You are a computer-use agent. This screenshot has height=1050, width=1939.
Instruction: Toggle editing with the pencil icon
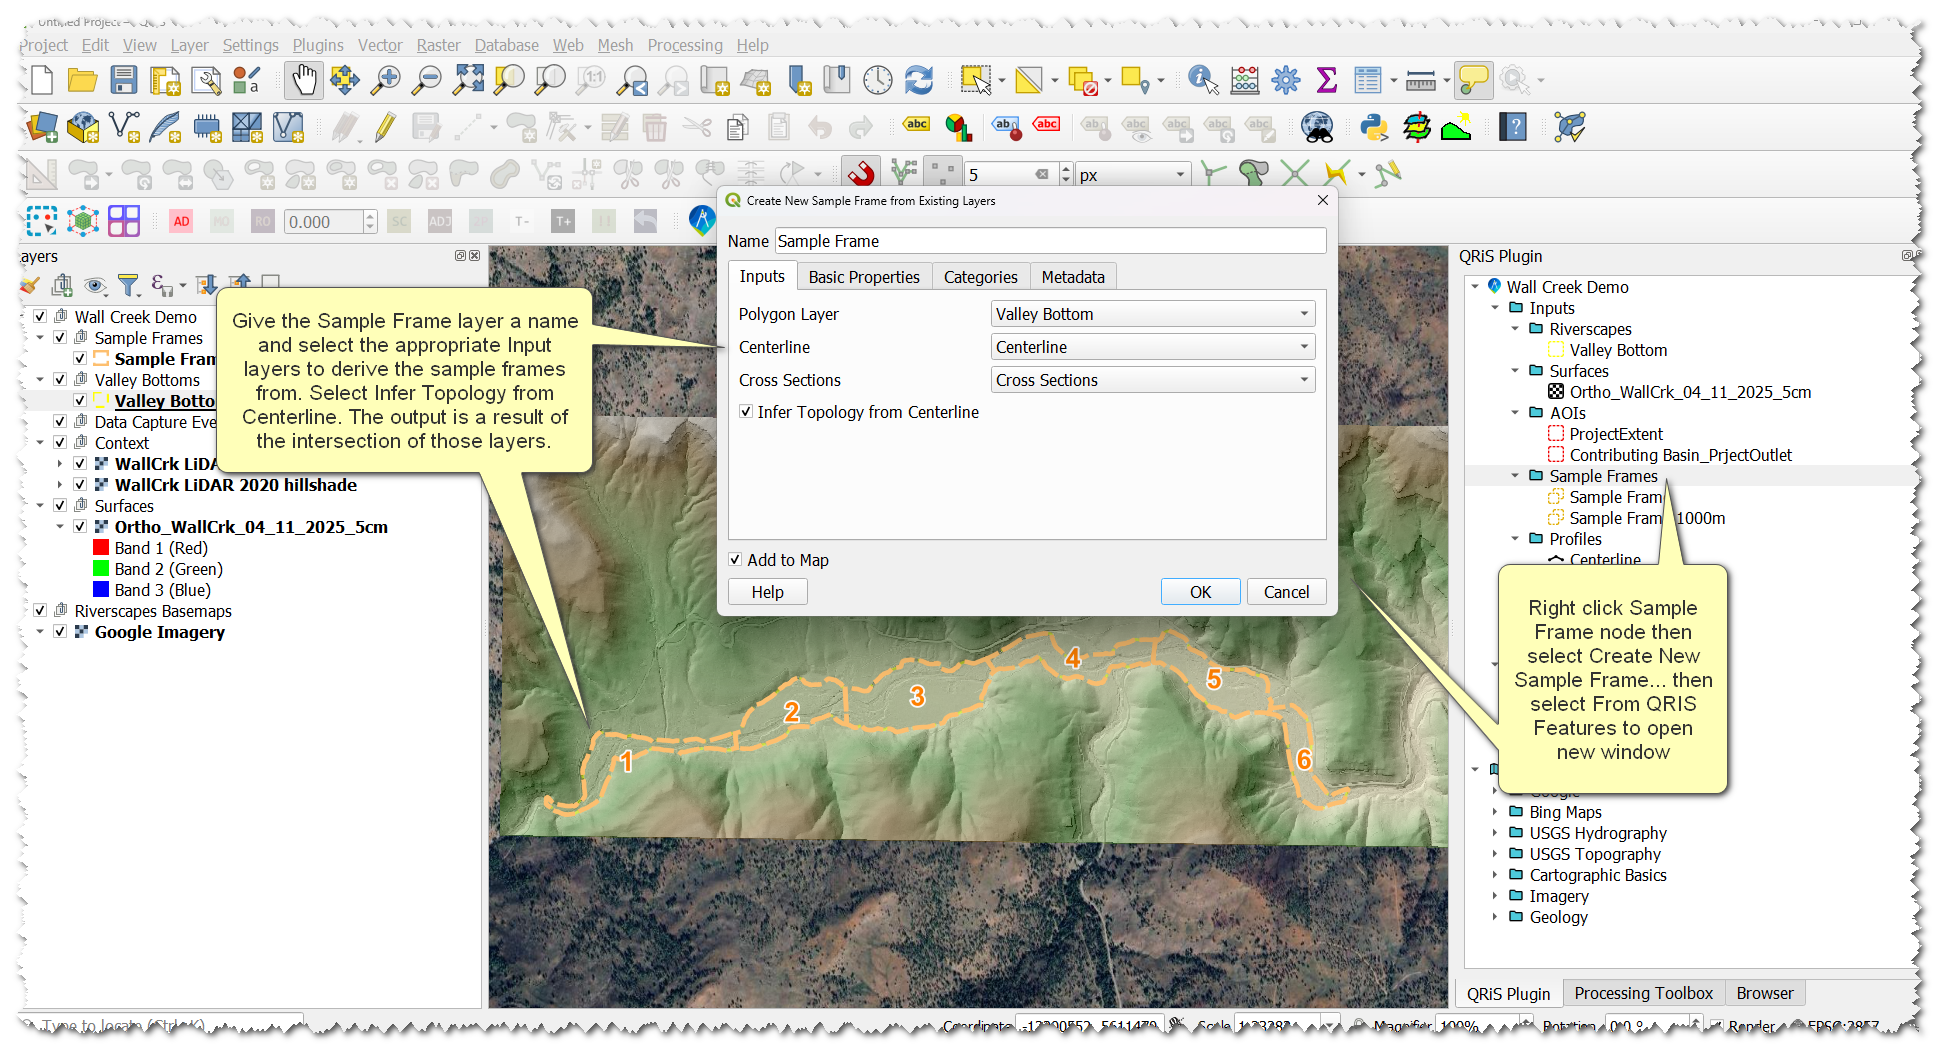[x=385, y=127]
